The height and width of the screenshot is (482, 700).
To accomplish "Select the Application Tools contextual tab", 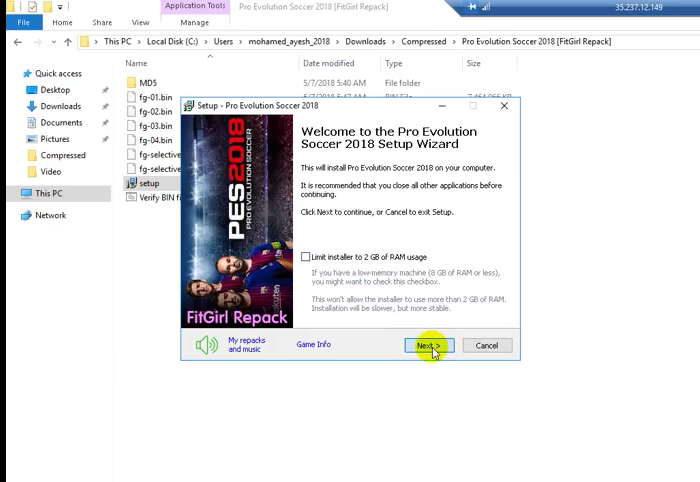I will click(x=195, y=6).
